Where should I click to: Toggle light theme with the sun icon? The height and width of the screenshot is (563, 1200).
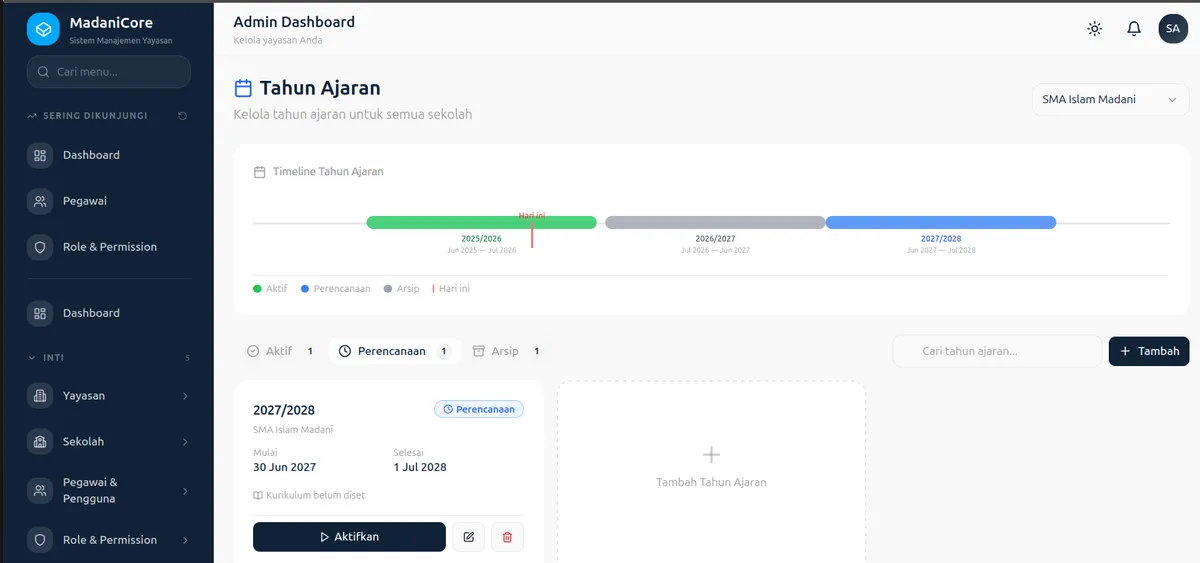point(1095,29)
